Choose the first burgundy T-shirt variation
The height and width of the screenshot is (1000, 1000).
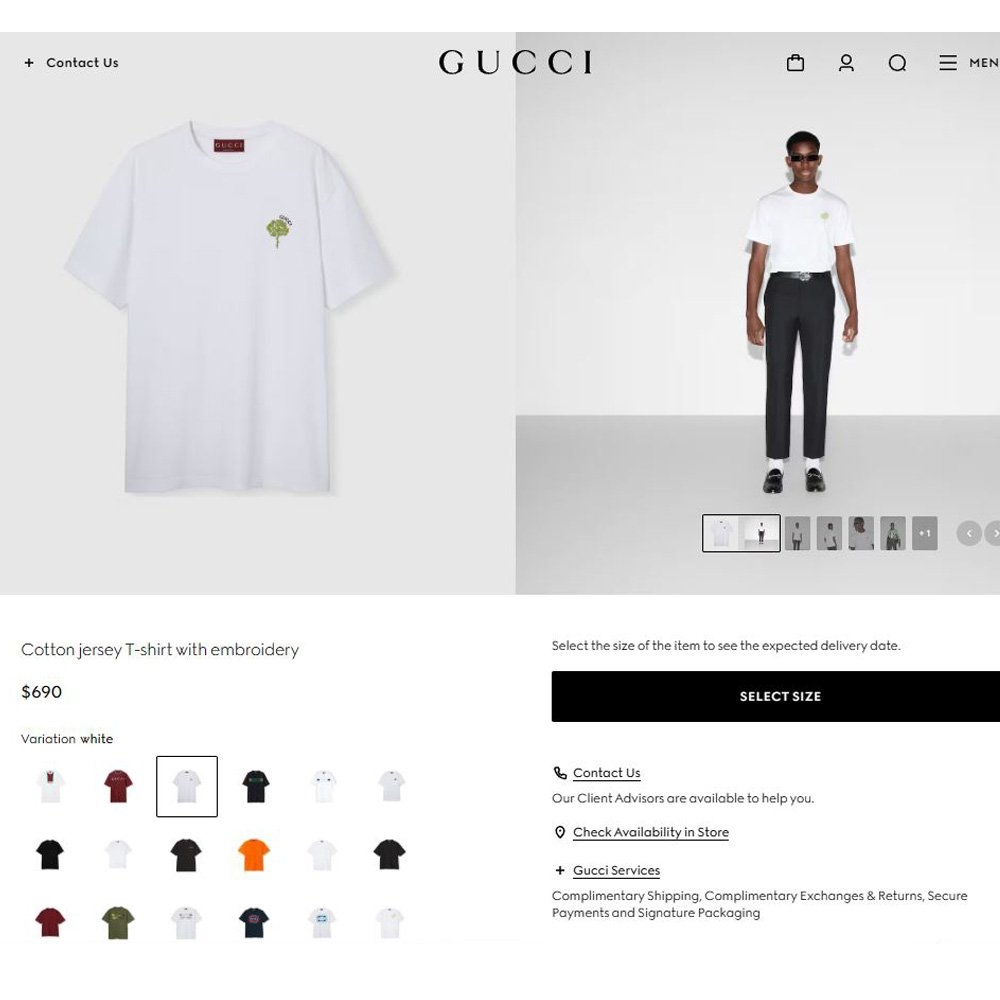click(x=118, y=786)
